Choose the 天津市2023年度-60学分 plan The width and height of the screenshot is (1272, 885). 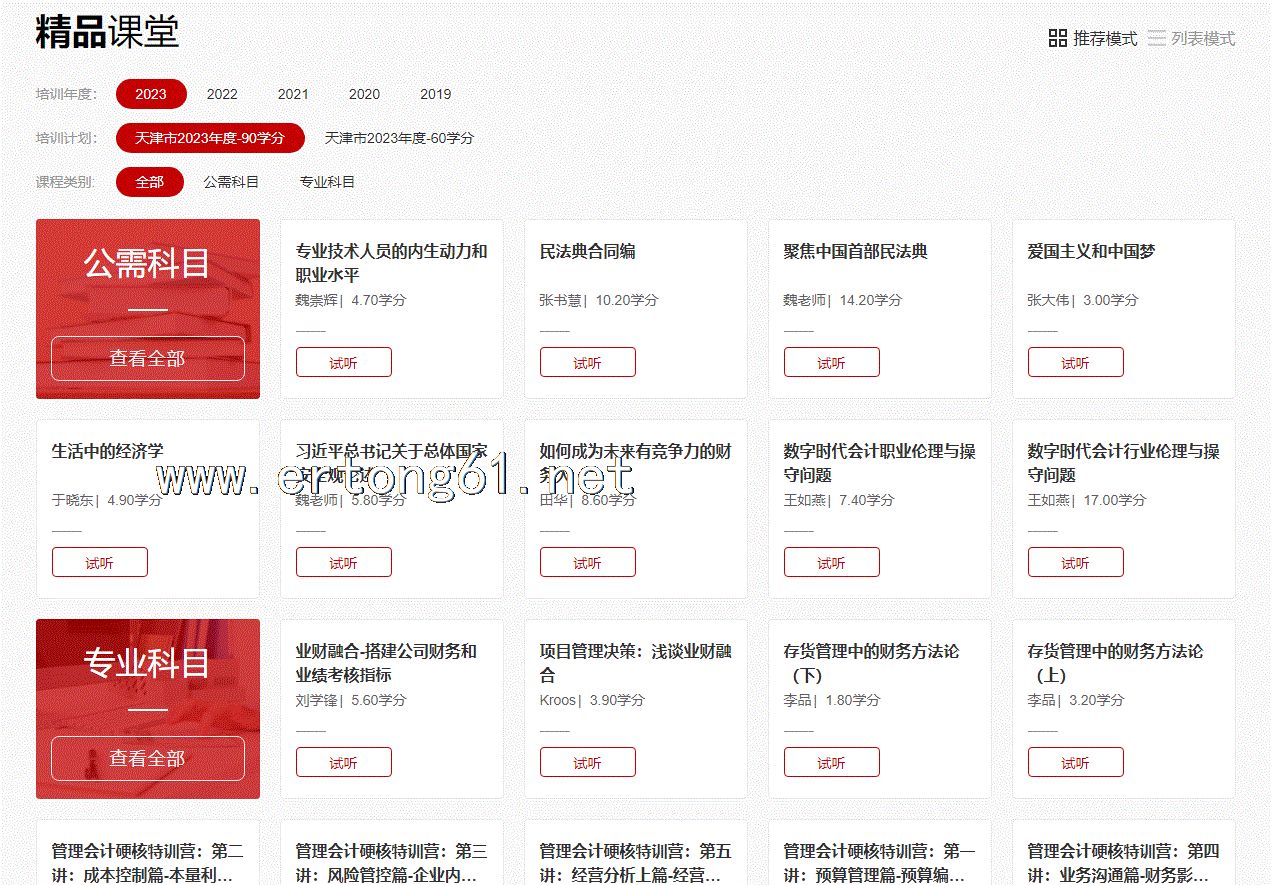tap(399, 138)
